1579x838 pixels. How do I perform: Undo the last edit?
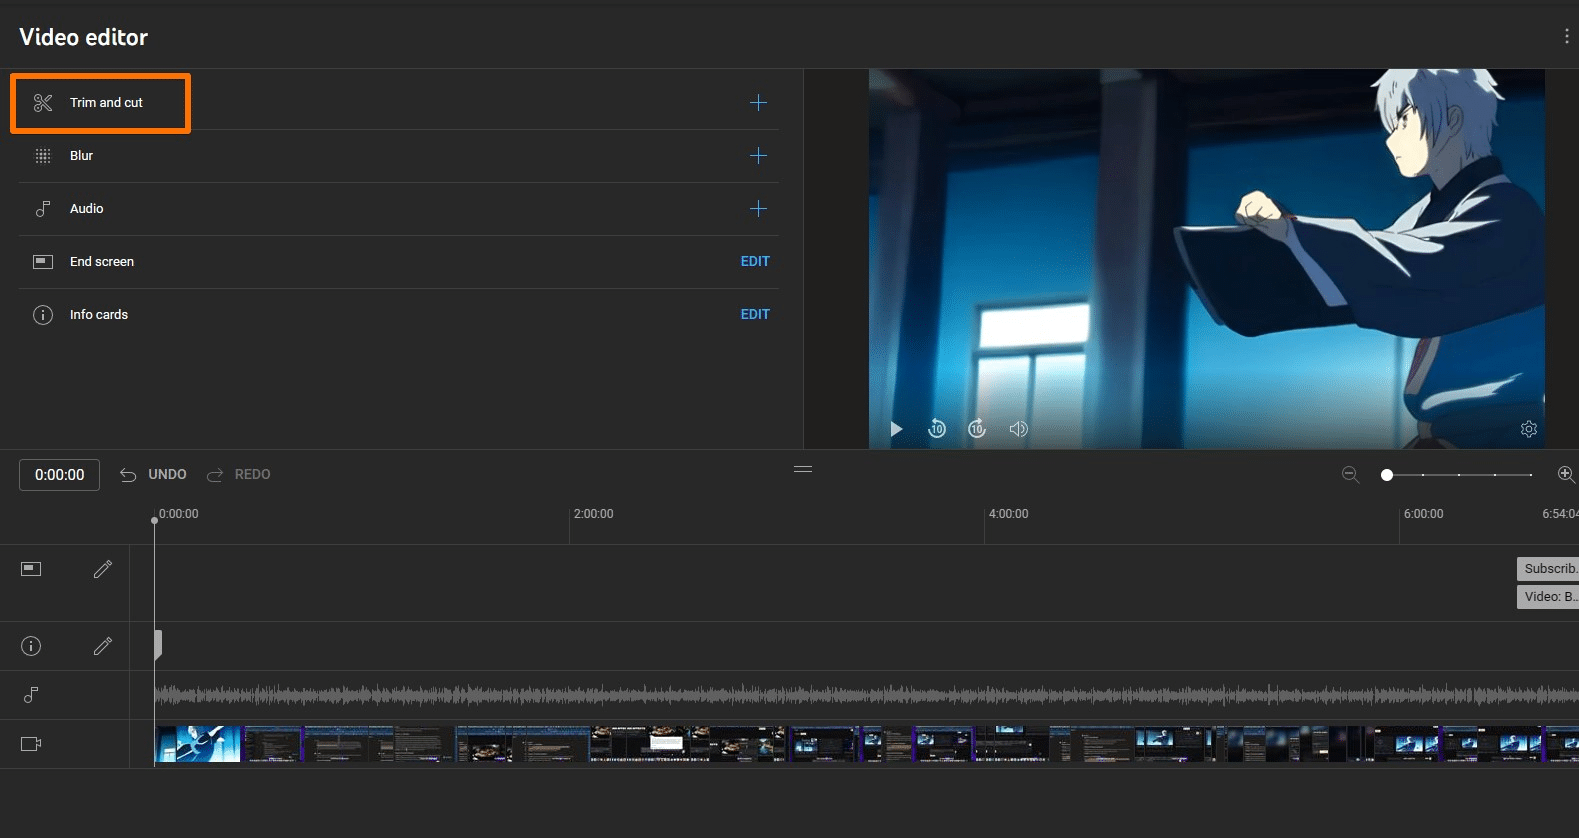point(153,475)
